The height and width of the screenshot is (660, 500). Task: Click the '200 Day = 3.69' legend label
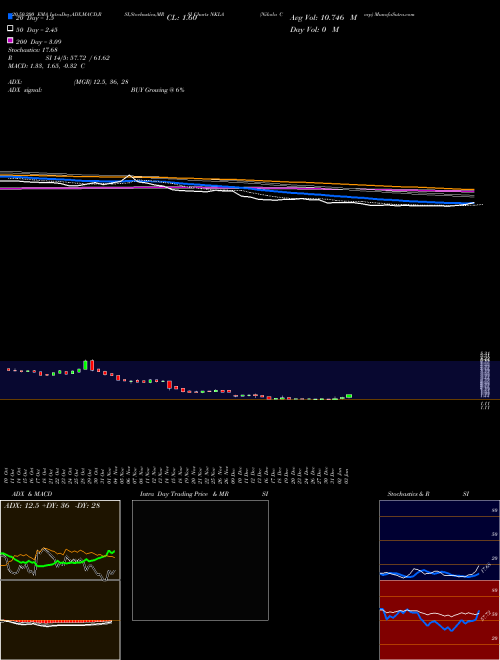(38, 42)
